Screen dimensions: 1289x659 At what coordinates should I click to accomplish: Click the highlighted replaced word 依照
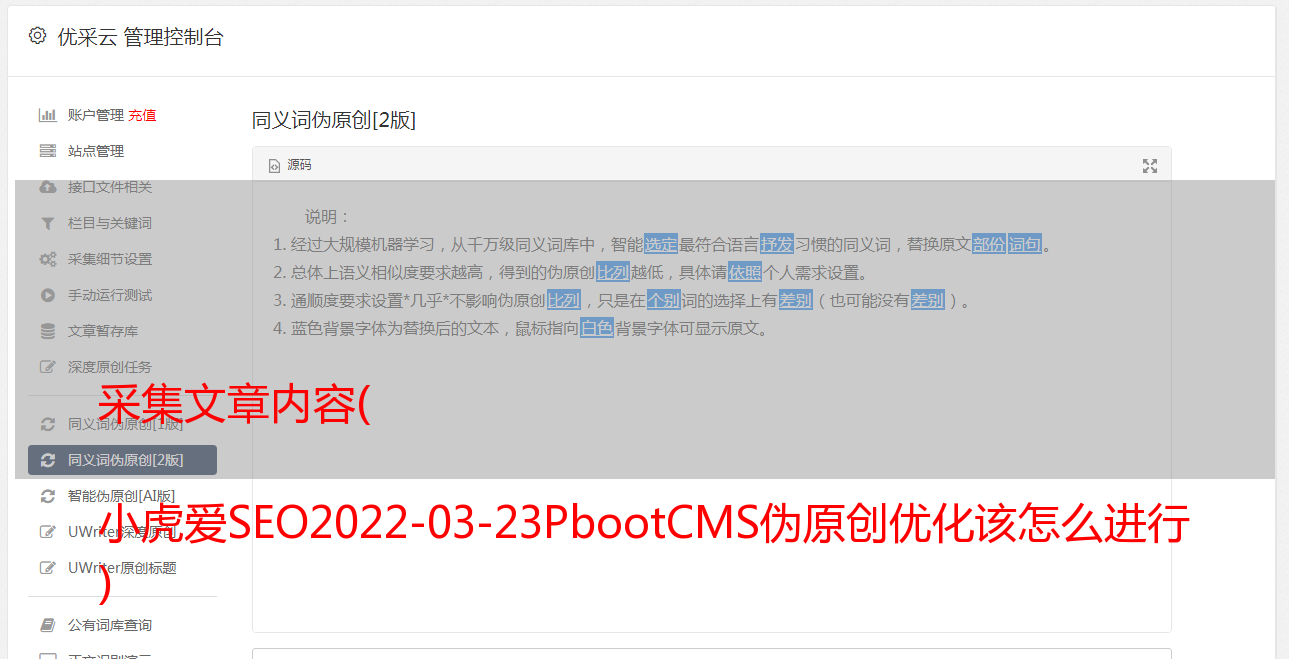click(x=745, y=272)
